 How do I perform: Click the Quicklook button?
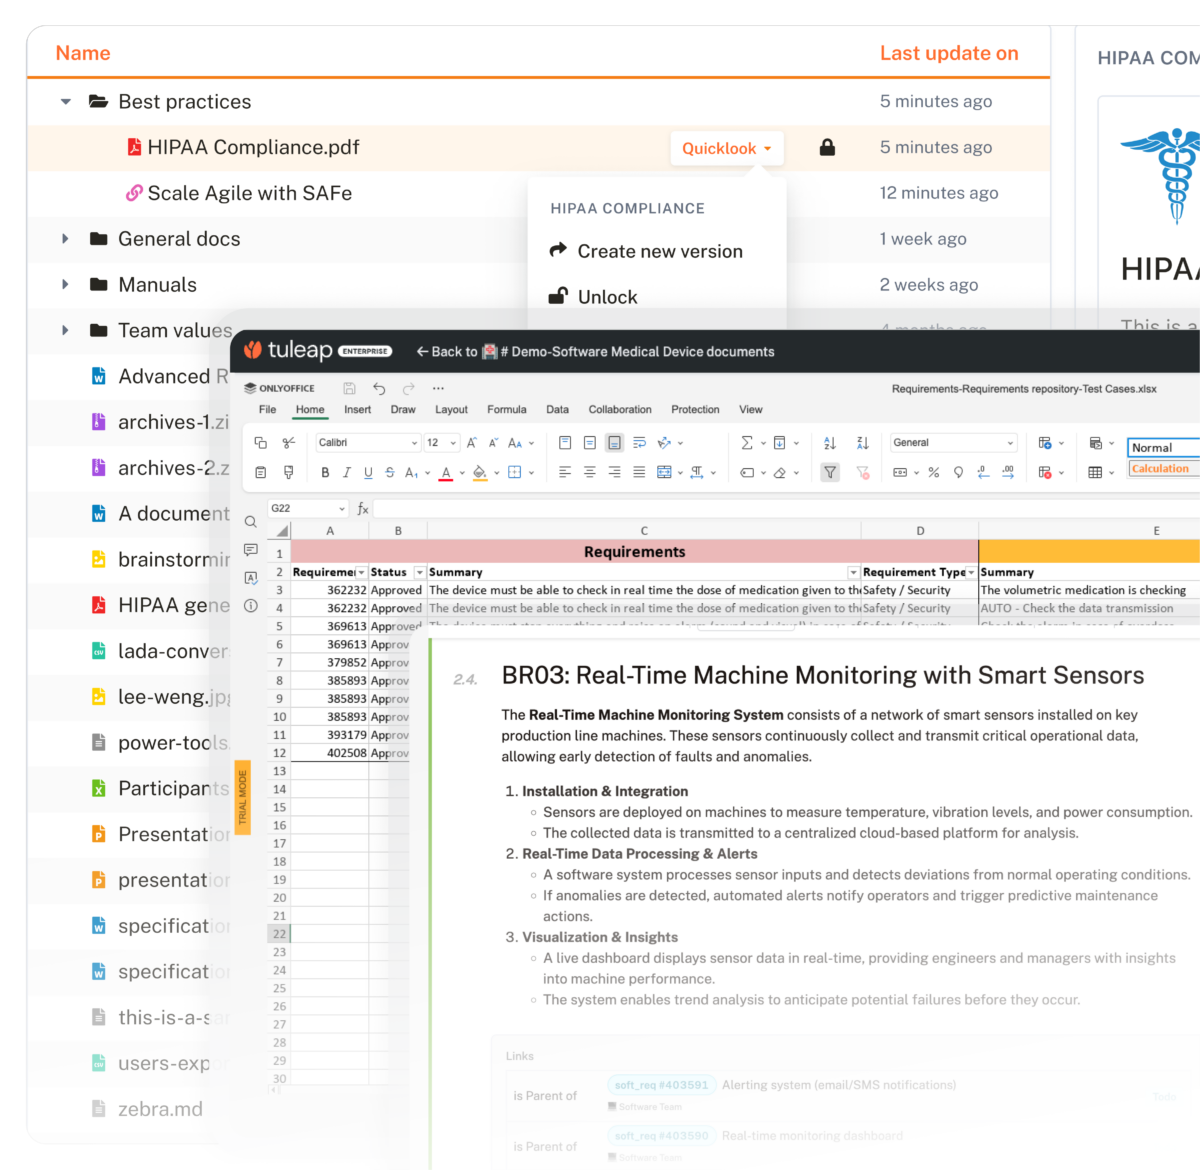click(x=726, y=148)
